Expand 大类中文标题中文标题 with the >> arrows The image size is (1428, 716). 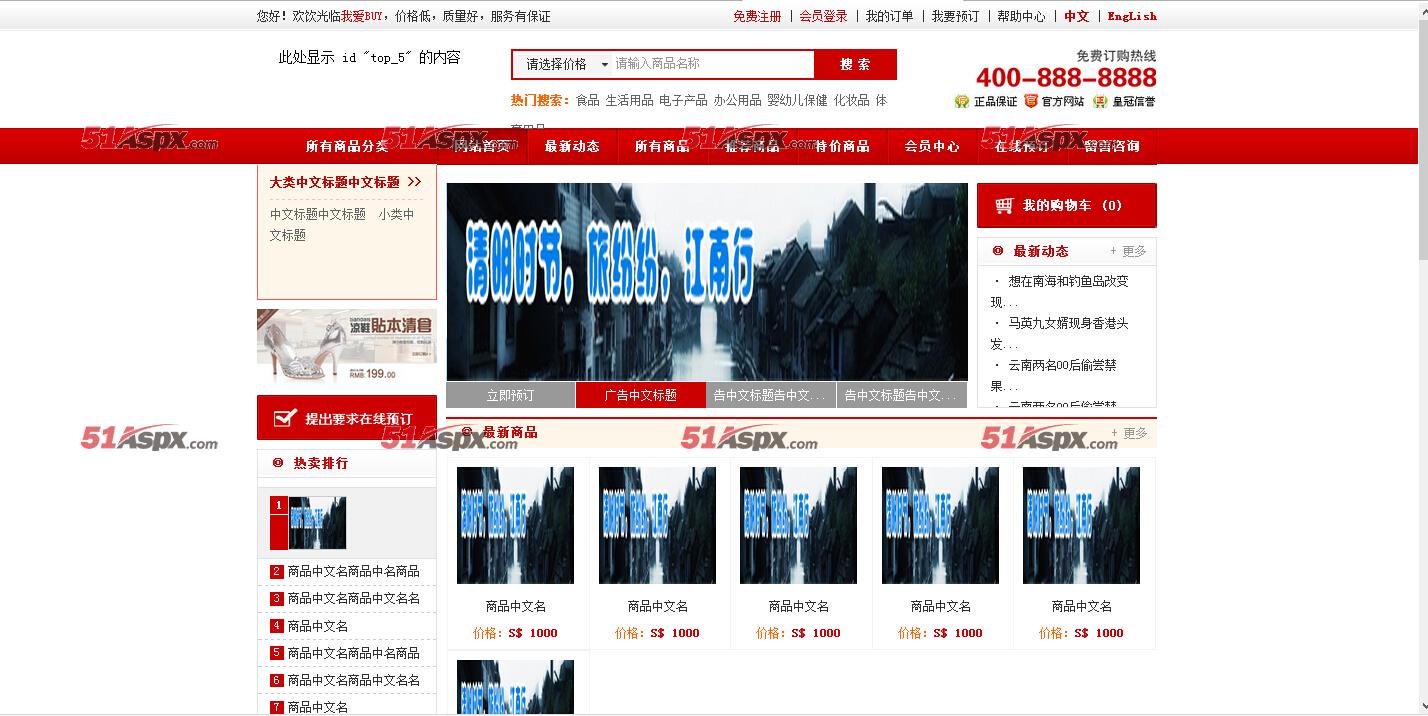tap(415, 182)
